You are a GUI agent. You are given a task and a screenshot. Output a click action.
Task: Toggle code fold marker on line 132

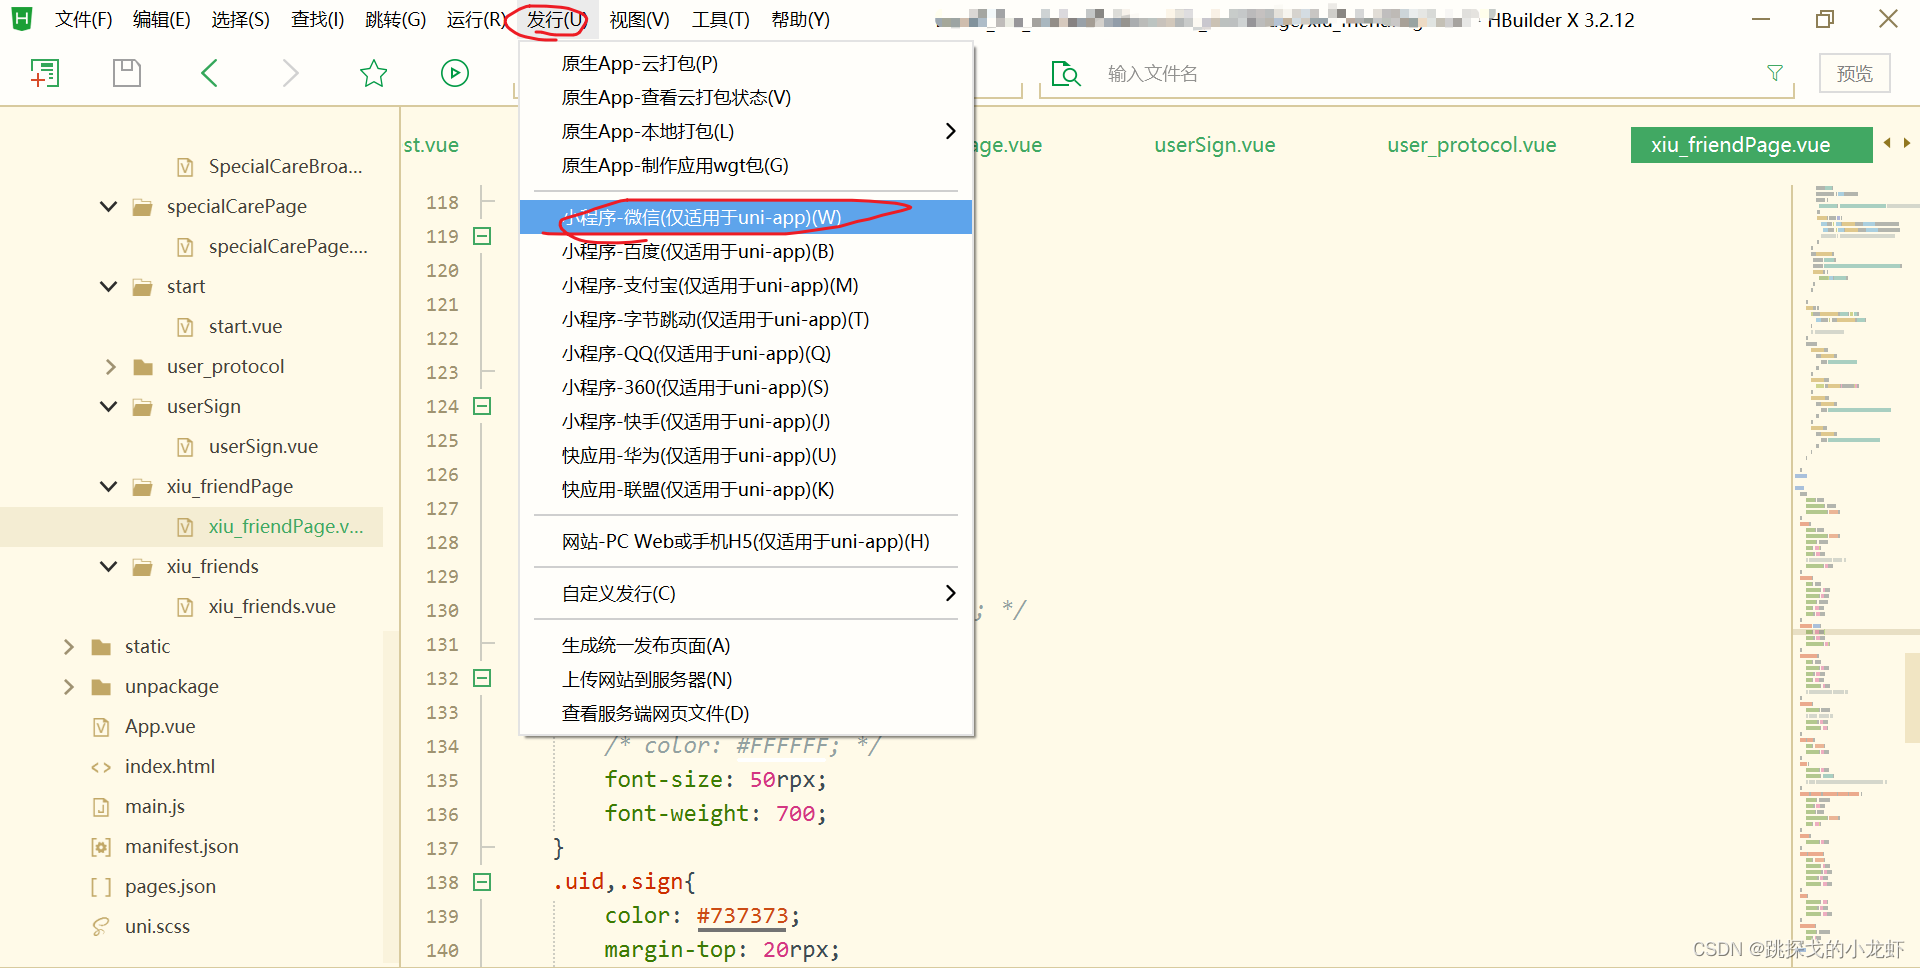[482, 678]
